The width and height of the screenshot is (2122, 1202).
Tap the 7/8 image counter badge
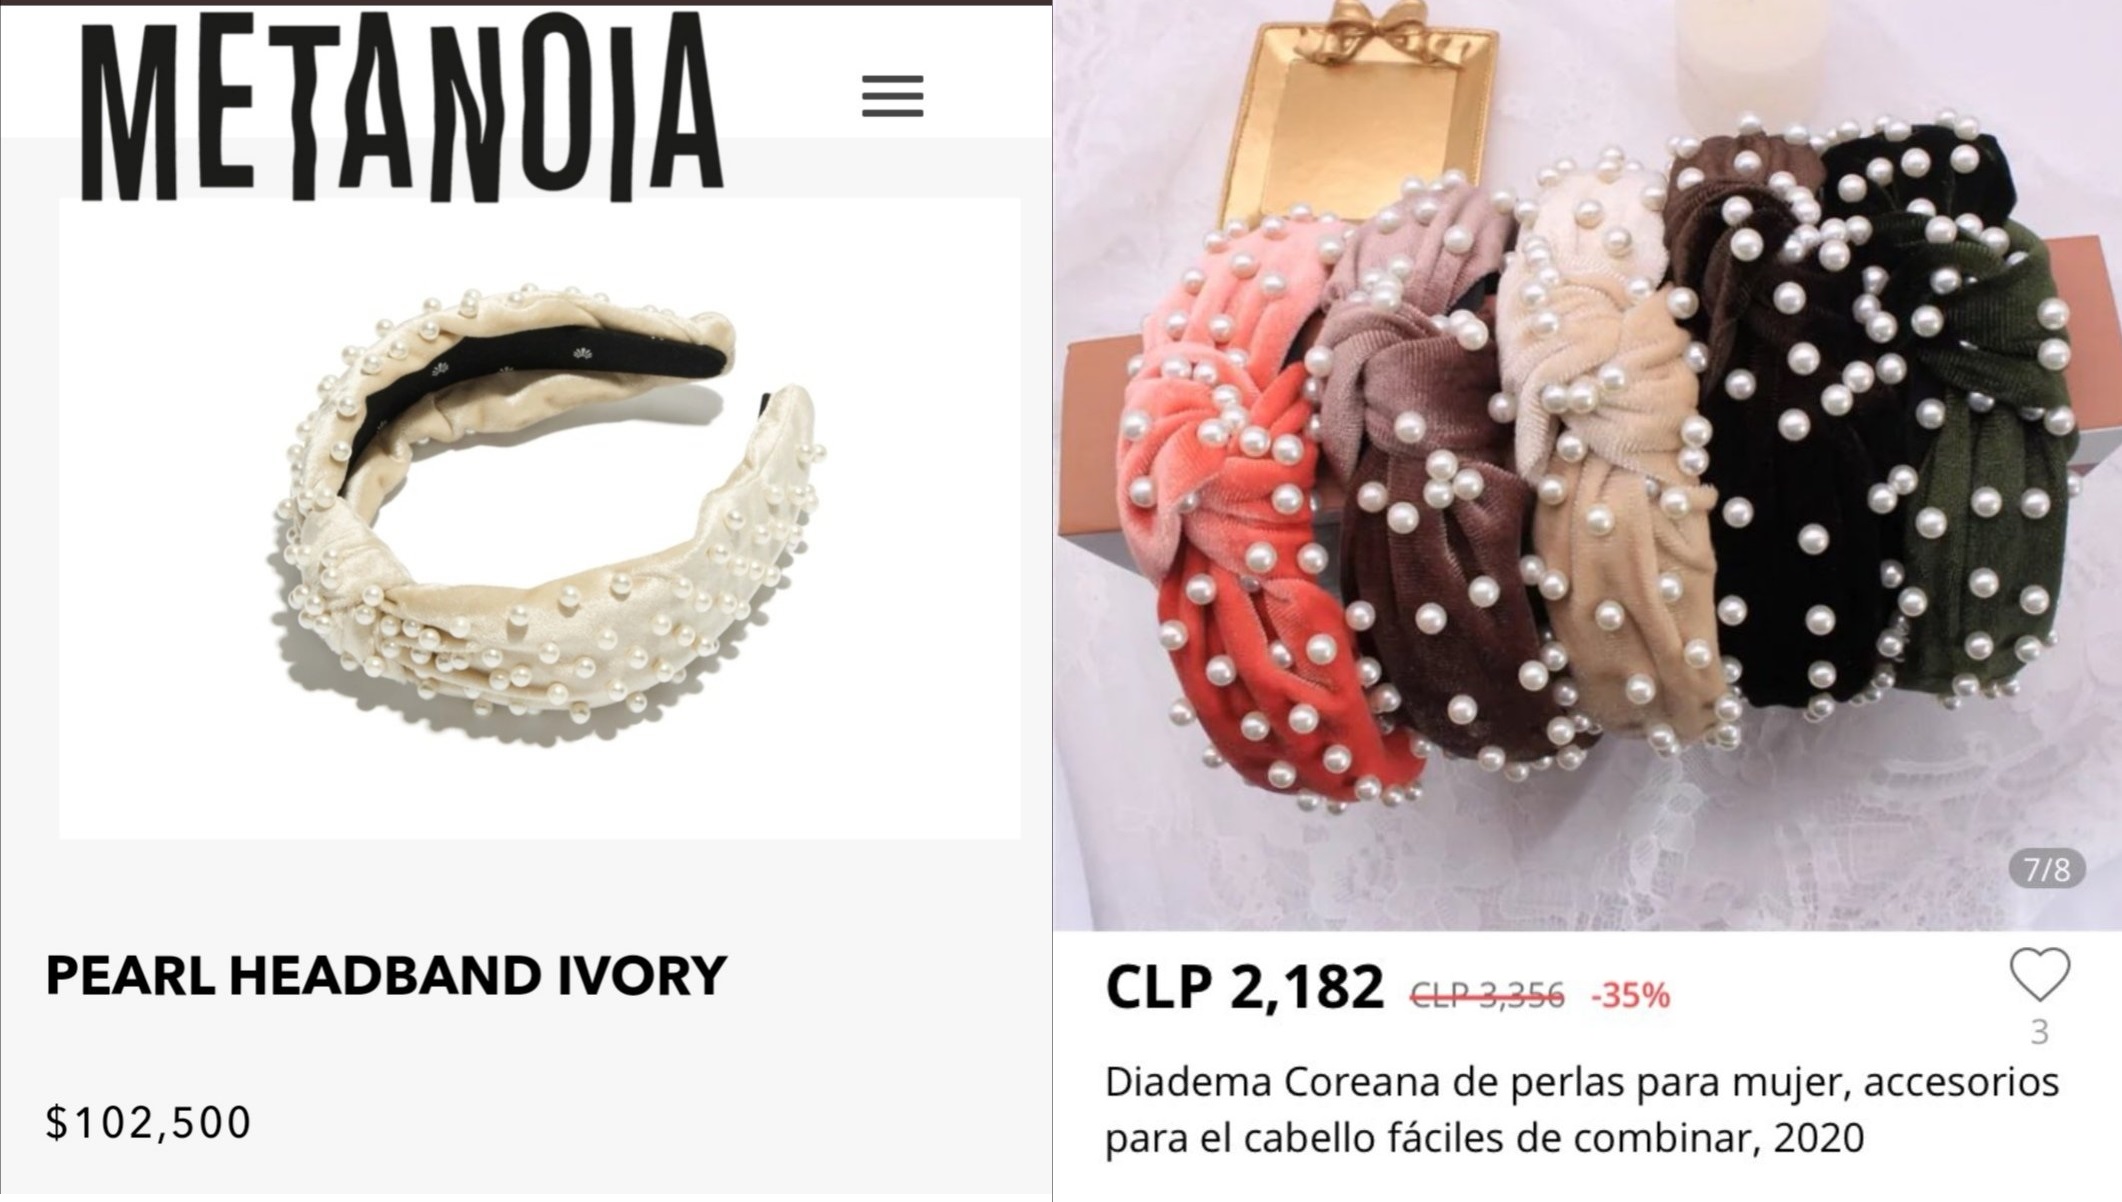[x=2047, y=869]
